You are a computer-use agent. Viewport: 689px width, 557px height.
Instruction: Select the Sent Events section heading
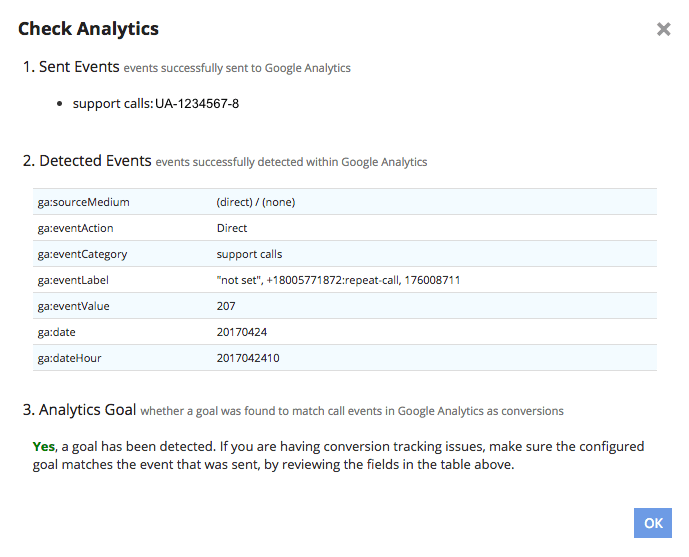(x=79, y=68)
